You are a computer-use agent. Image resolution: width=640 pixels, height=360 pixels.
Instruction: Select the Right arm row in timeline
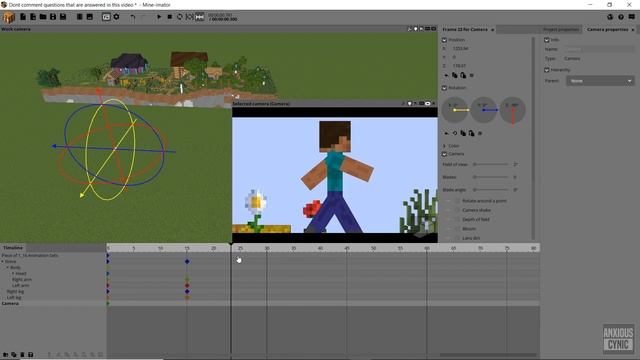tap(53, 280)
